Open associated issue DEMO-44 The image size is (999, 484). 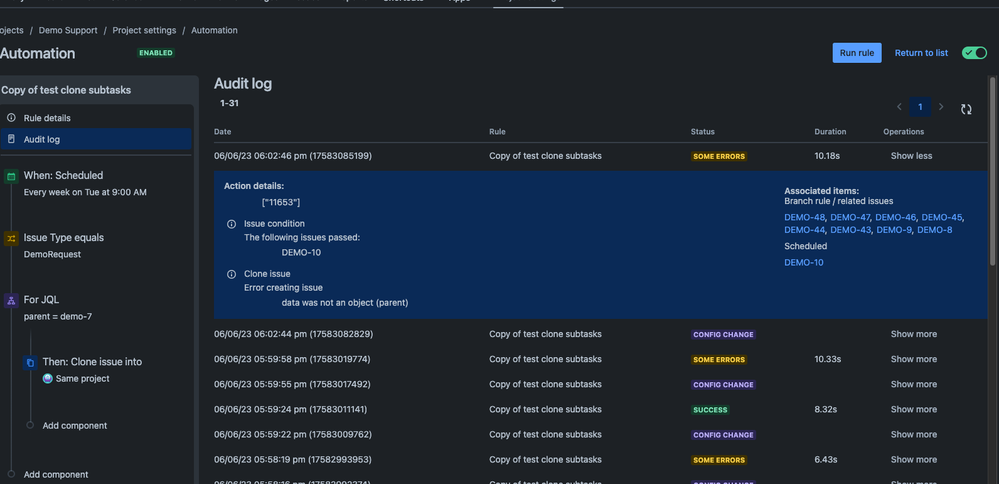click(804, 230)
